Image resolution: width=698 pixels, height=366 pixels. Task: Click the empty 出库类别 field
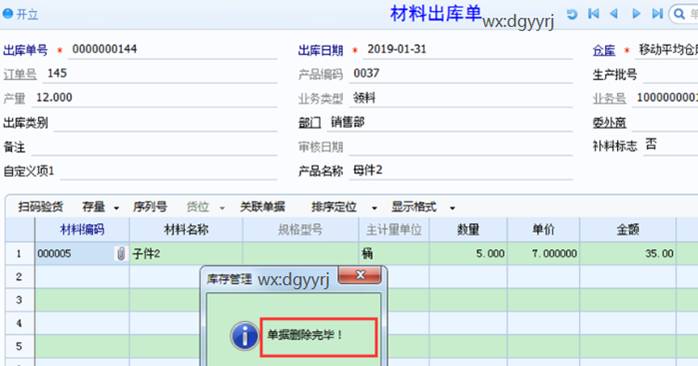[x=165, y=122]
